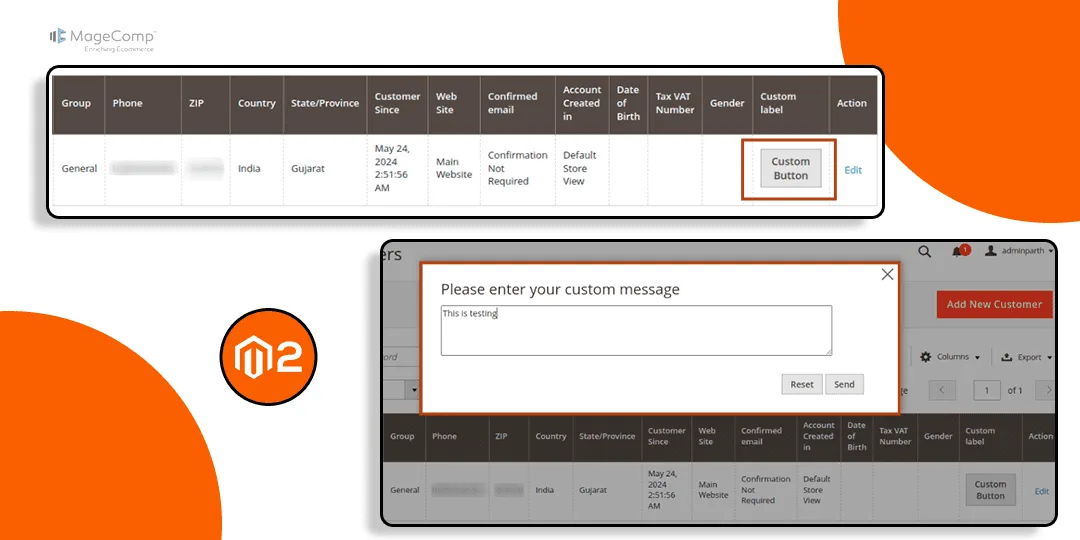This screenshot has height=540, width=1080.
Task: Click the MageComp logo
Action: (x=103, y=39)
